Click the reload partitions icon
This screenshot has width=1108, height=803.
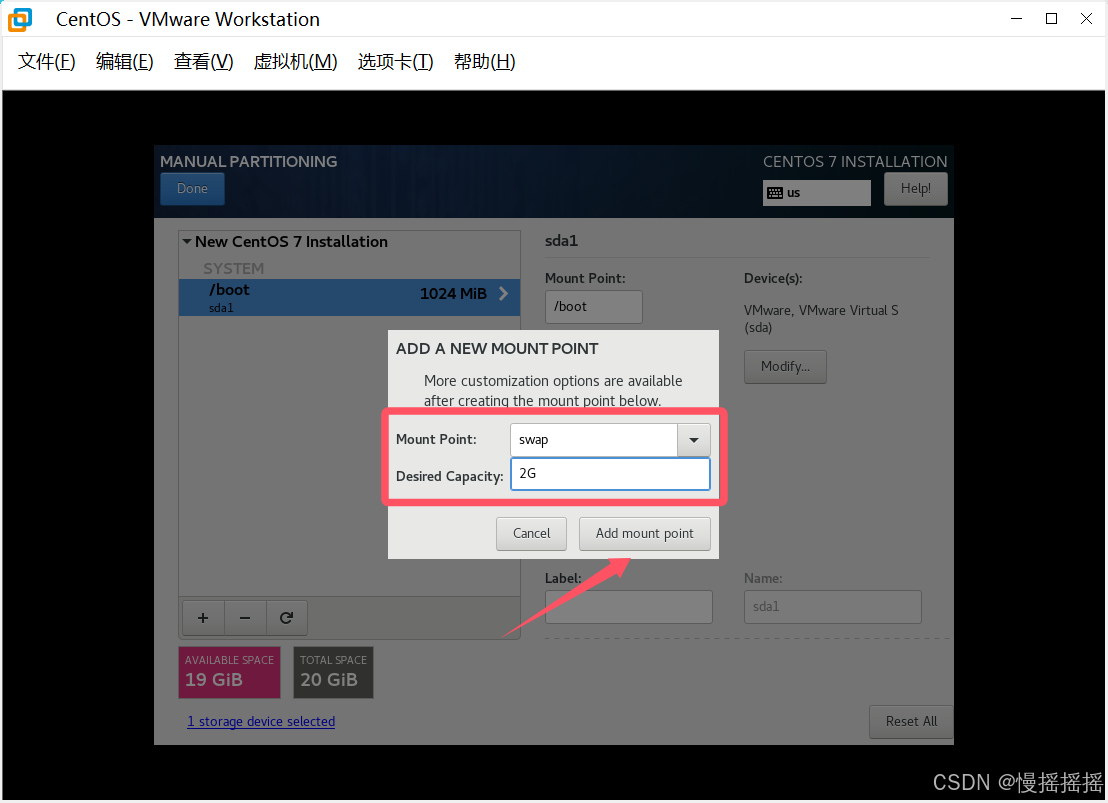(x=287, y=617)
